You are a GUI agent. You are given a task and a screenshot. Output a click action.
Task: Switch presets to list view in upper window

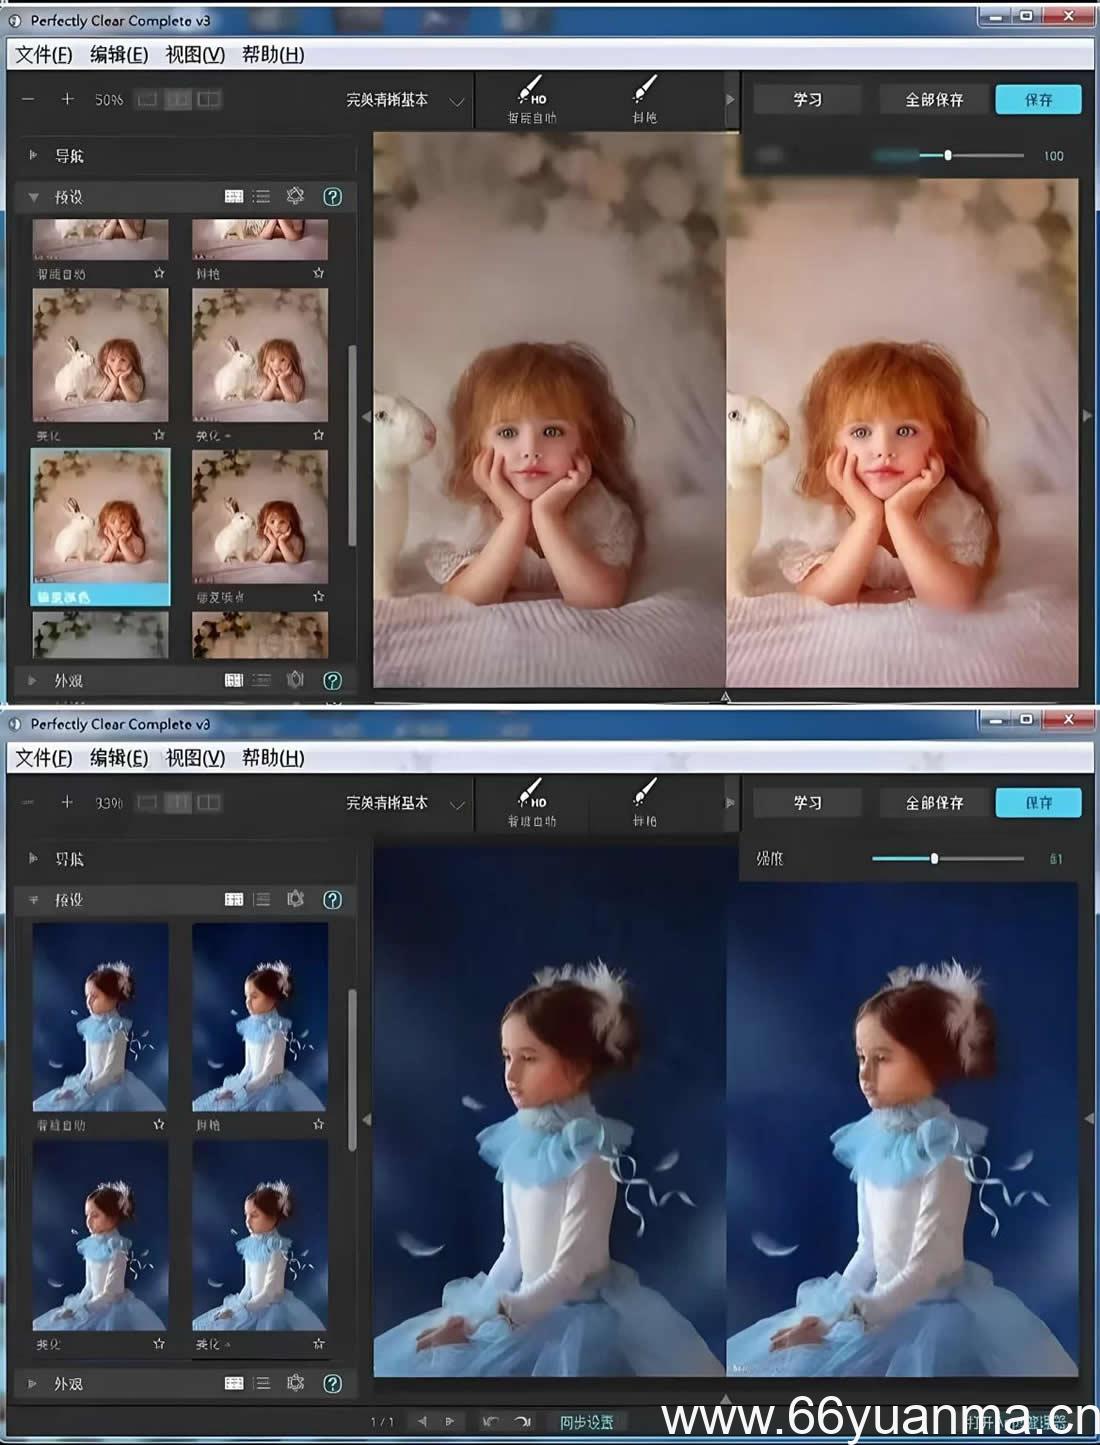pyautogui.click(x=262, y=197)
